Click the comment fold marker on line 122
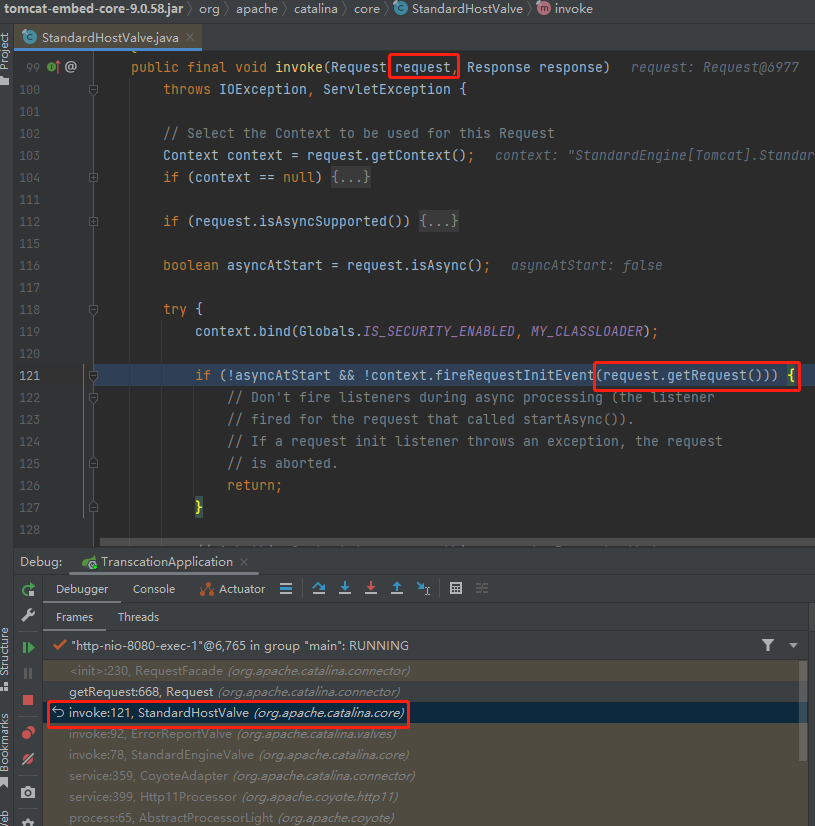 click(x=93, y=398)
